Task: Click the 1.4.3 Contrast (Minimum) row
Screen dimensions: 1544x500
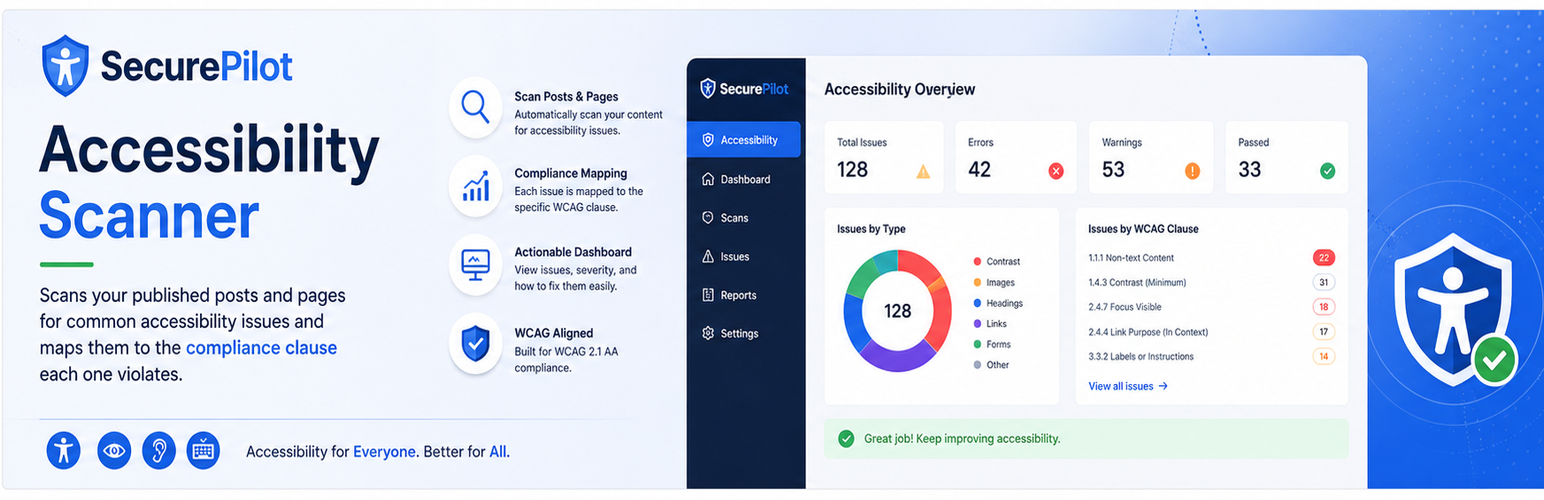Action: [x=1212, y=283]
